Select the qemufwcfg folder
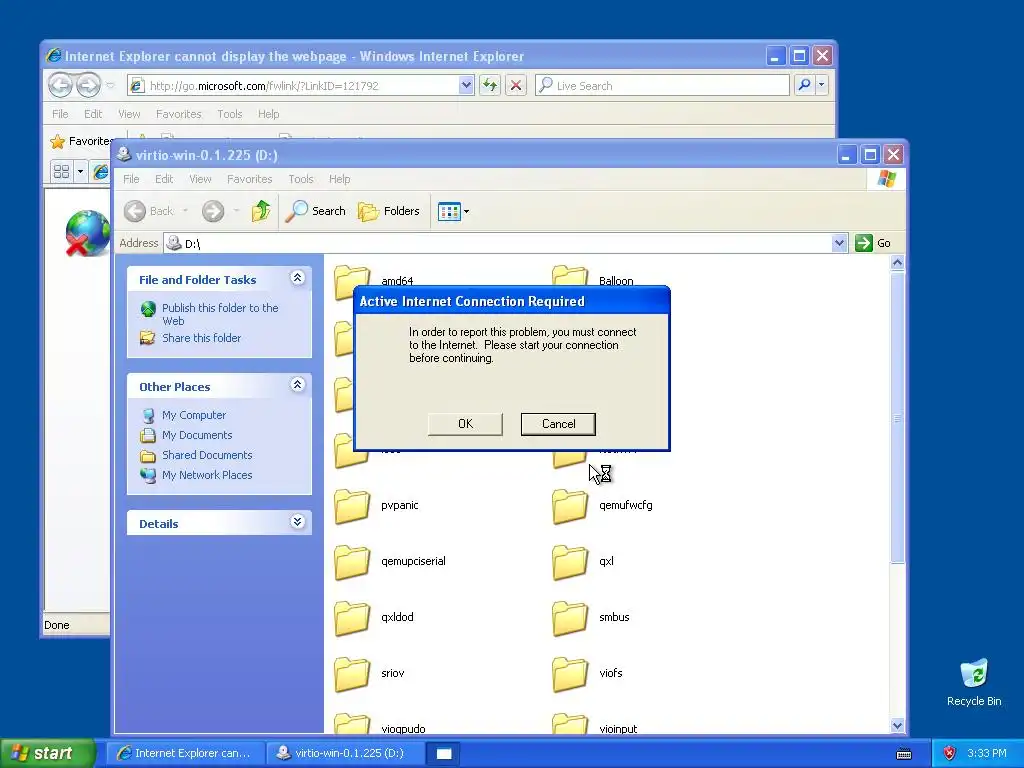1024x768 pixels. pyautogui.click(x=602, y=505)
